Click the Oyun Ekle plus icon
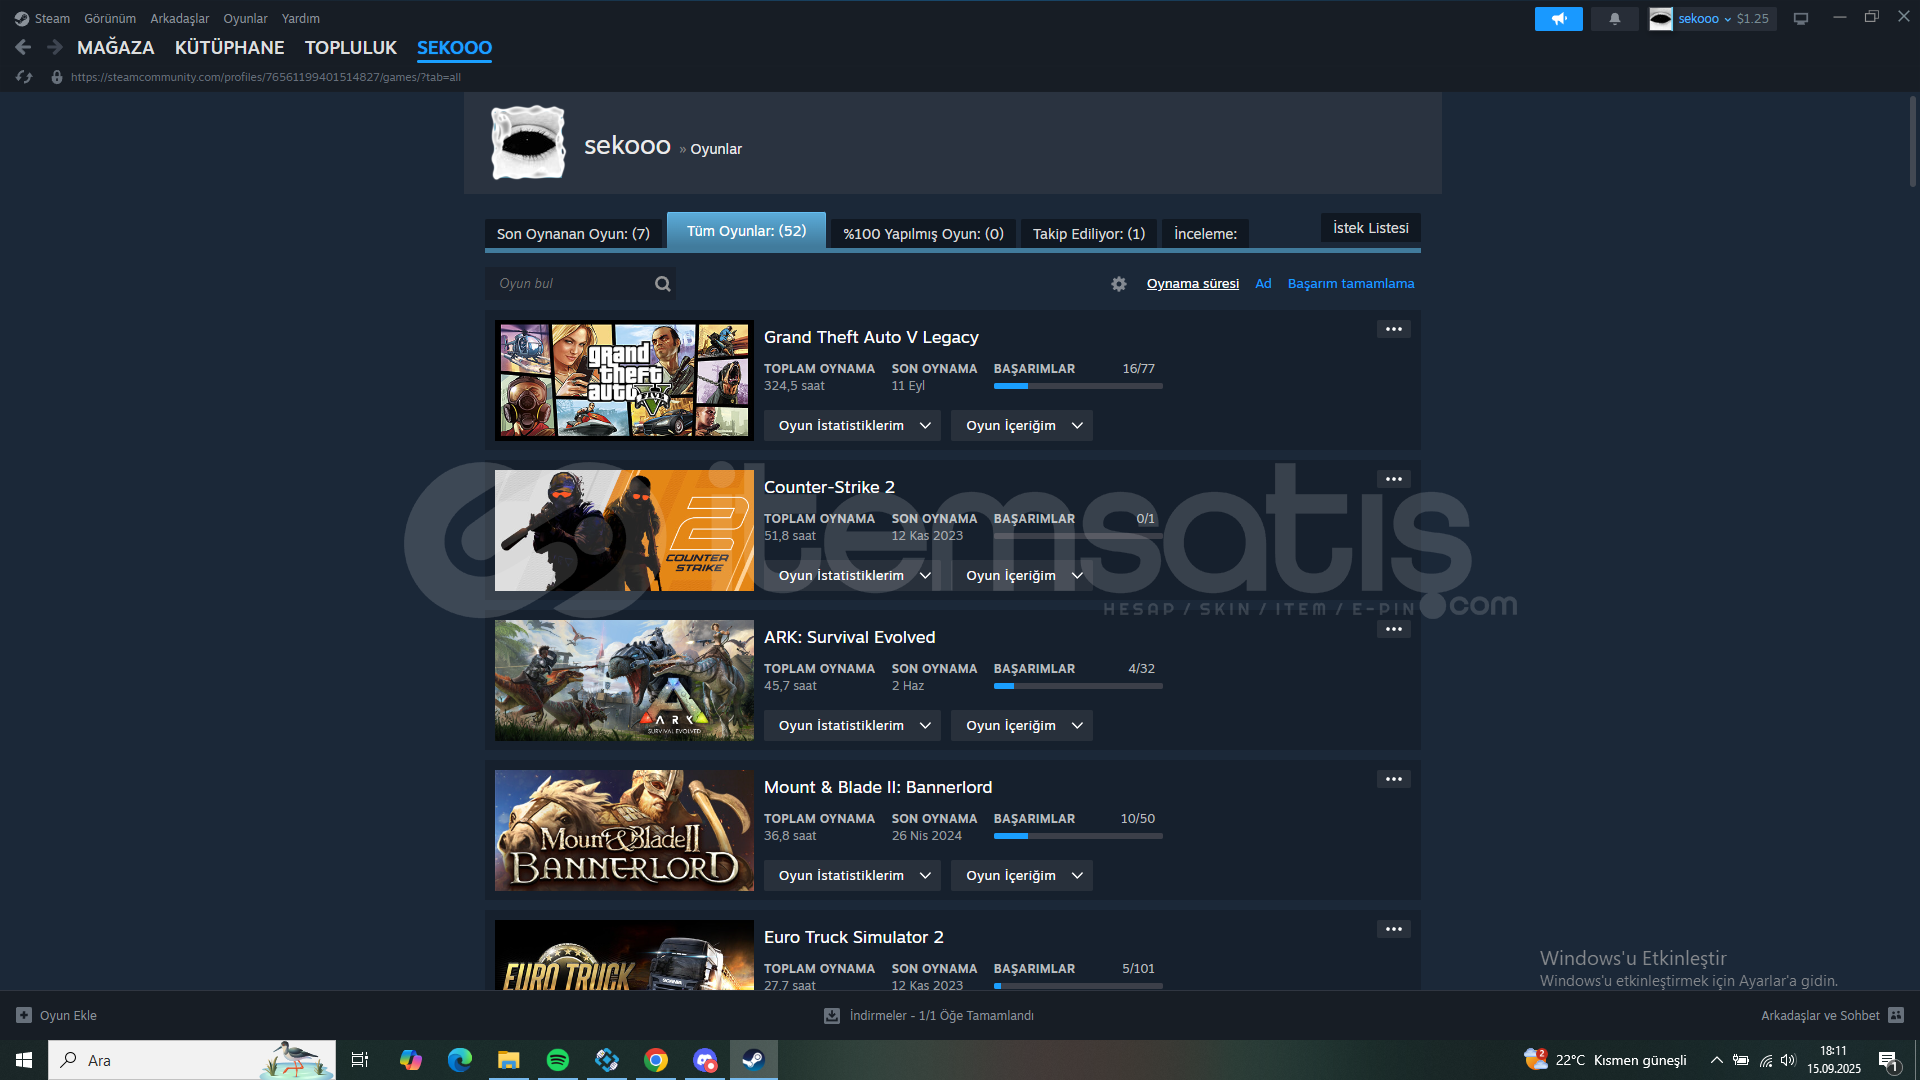The width and height of the screenshot is (1920, 1080). (x=24, y=1015)
